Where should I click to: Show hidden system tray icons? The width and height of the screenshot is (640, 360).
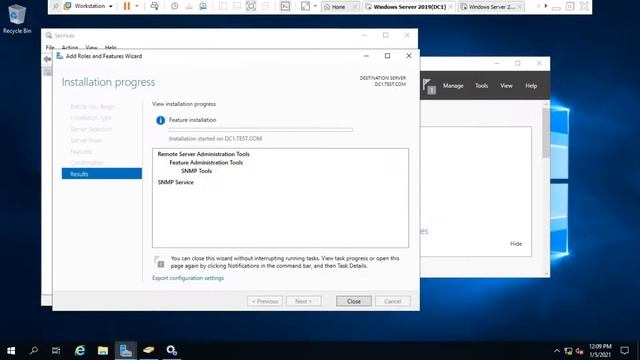click(x=557, y=351)
